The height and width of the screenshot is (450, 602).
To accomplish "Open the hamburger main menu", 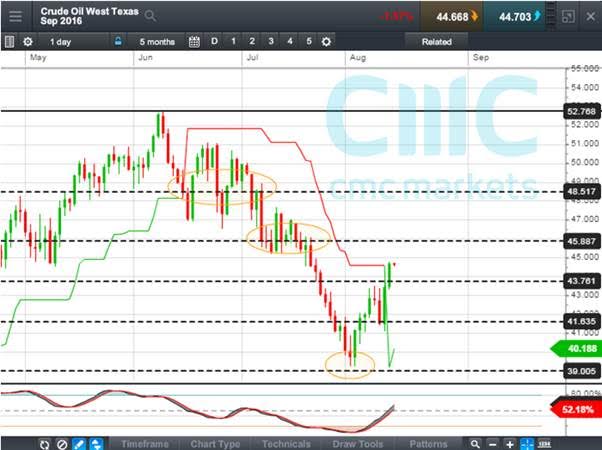I will (15, 17).
